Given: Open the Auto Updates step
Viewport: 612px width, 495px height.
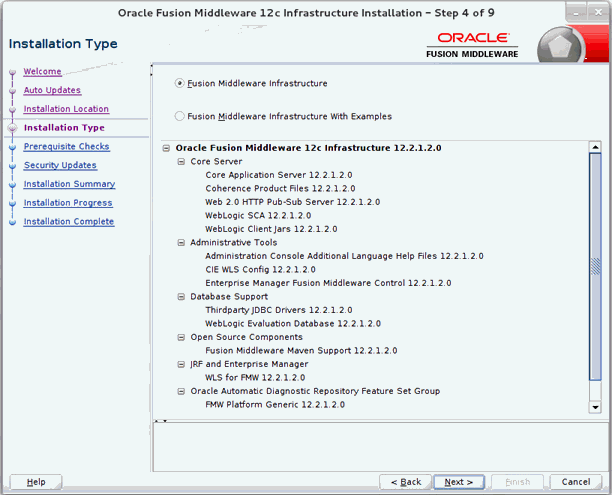Looking at the screenshot, I should point(52,90).
